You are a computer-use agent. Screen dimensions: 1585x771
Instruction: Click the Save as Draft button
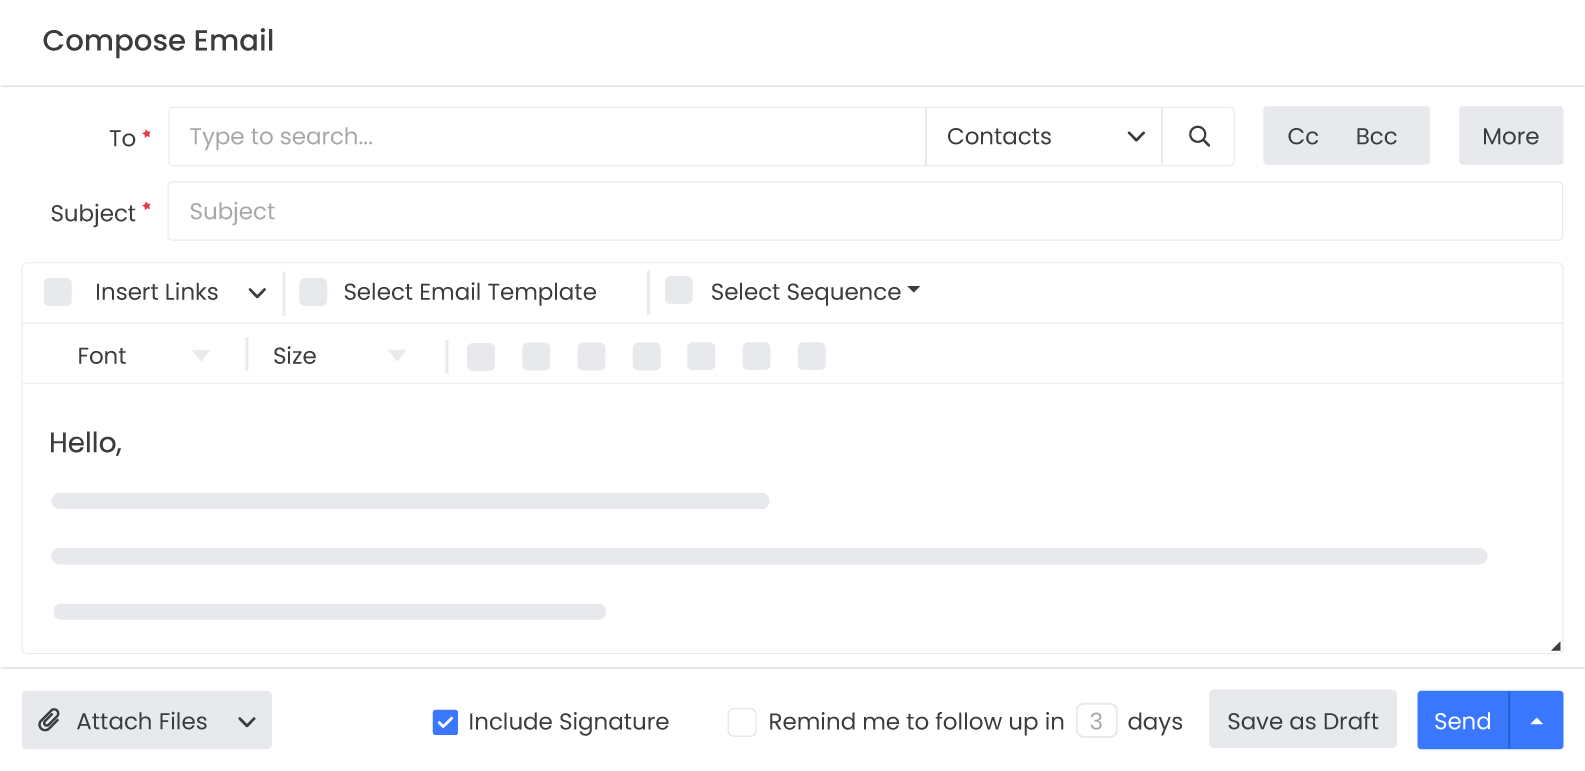tap(1302, 720)
